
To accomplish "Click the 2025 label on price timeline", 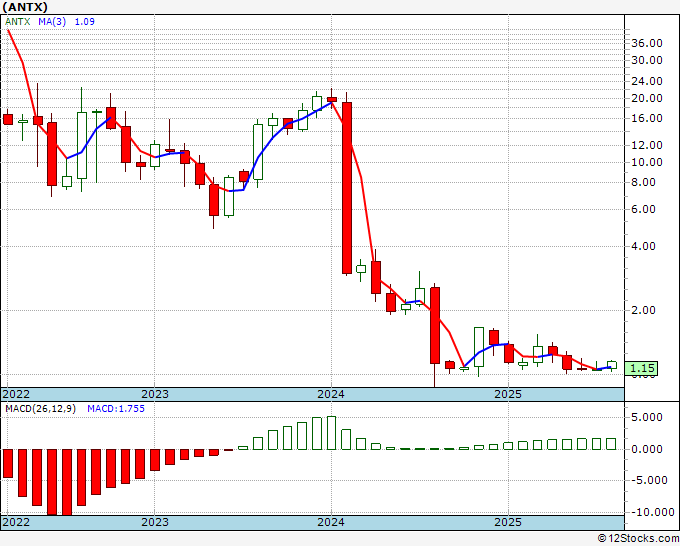I will (508, 395).
